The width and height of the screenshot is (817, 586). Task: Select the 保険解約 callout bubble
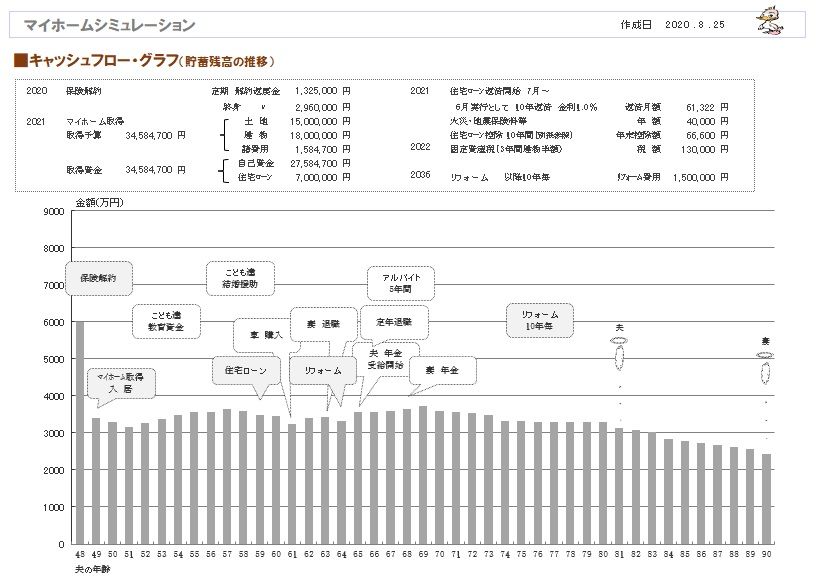click(x=98, y=278)
